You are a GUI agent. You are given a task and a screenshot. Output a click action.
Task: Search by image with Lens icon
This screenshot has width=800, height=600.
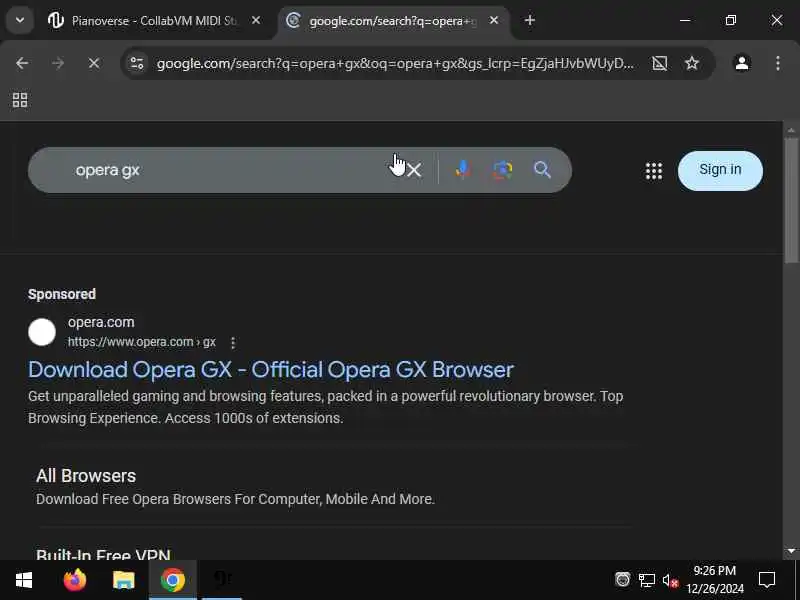503,169
